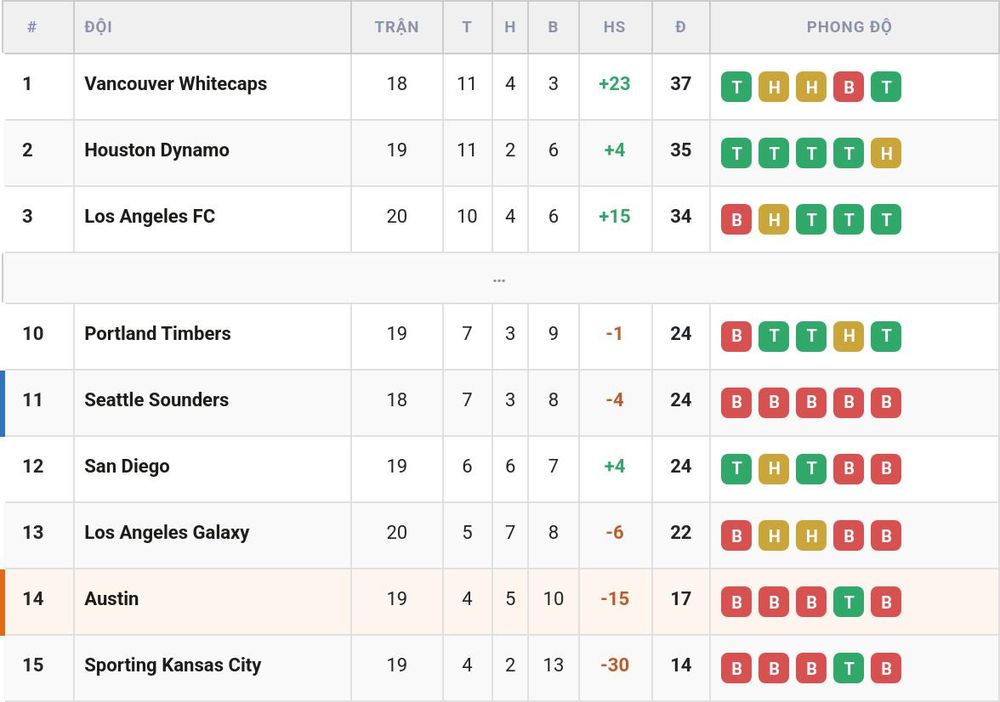Sort by the TRẬN matches header
The image size is (1000, 702).
397,27
